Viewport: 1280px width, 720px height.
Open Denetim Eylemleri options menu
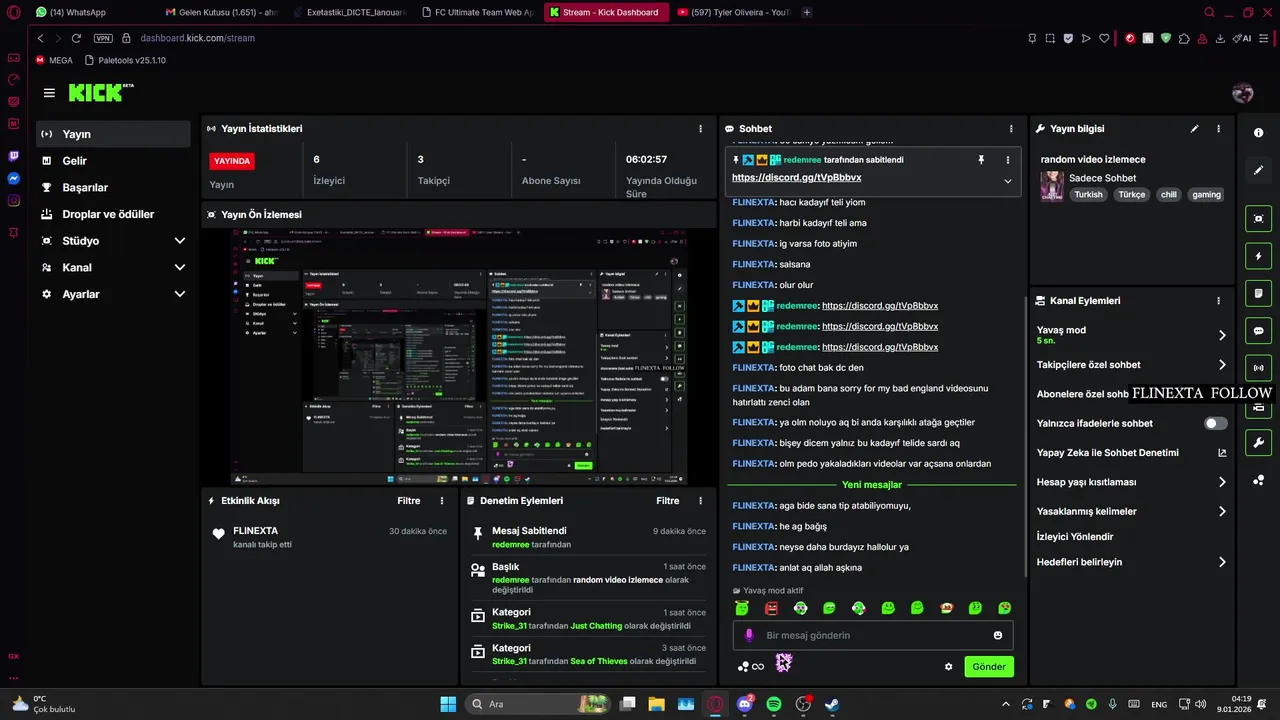[x=700, y=501]
